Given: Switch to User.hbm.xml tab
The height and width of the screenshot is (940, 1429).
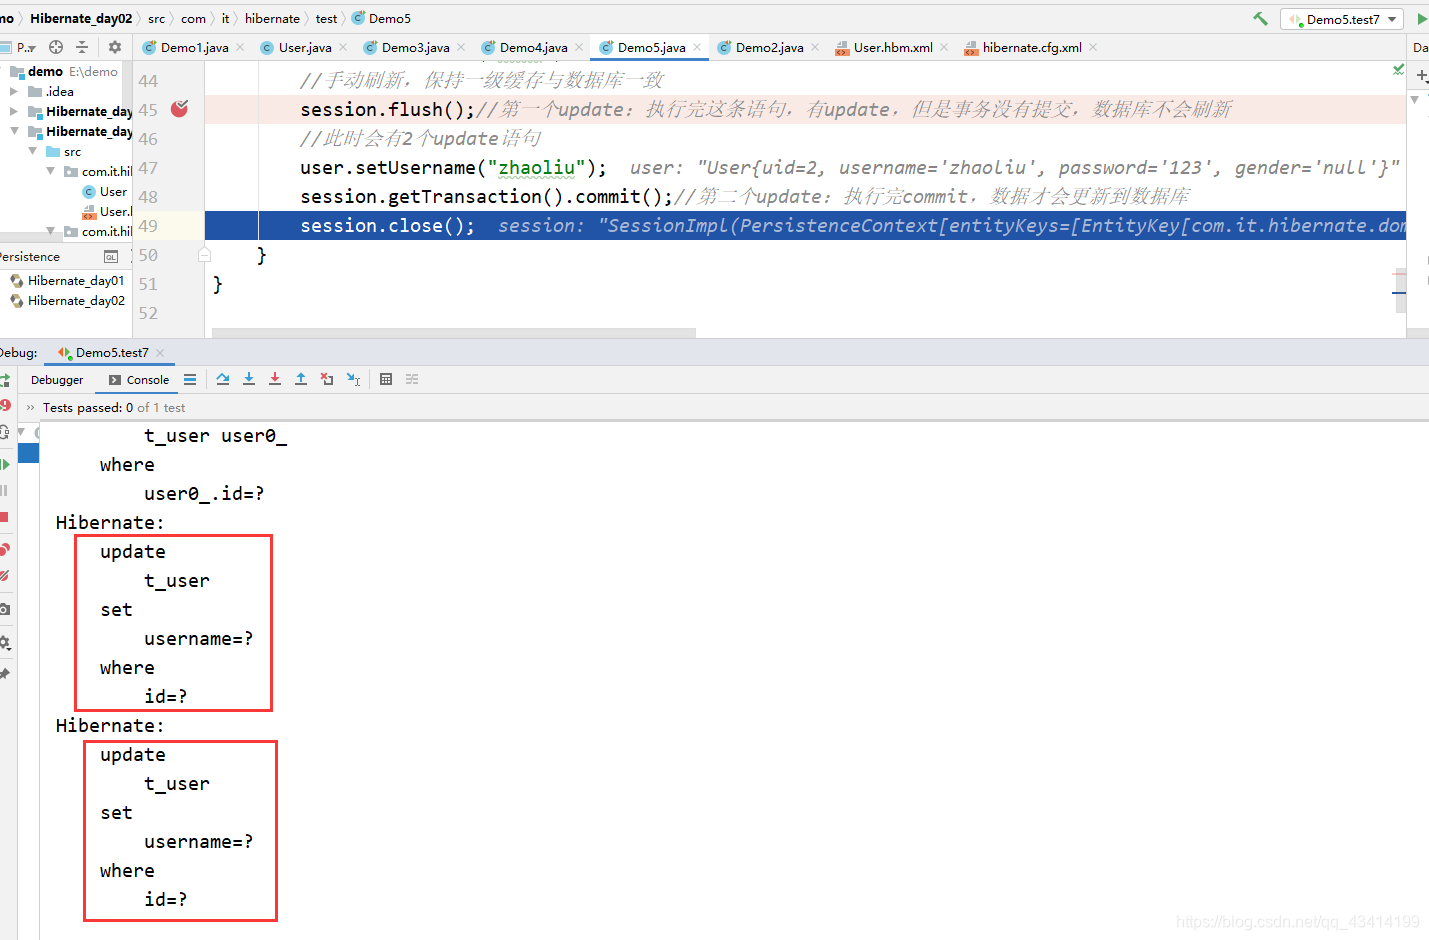Looking at the screenshot, I should 893,47.
